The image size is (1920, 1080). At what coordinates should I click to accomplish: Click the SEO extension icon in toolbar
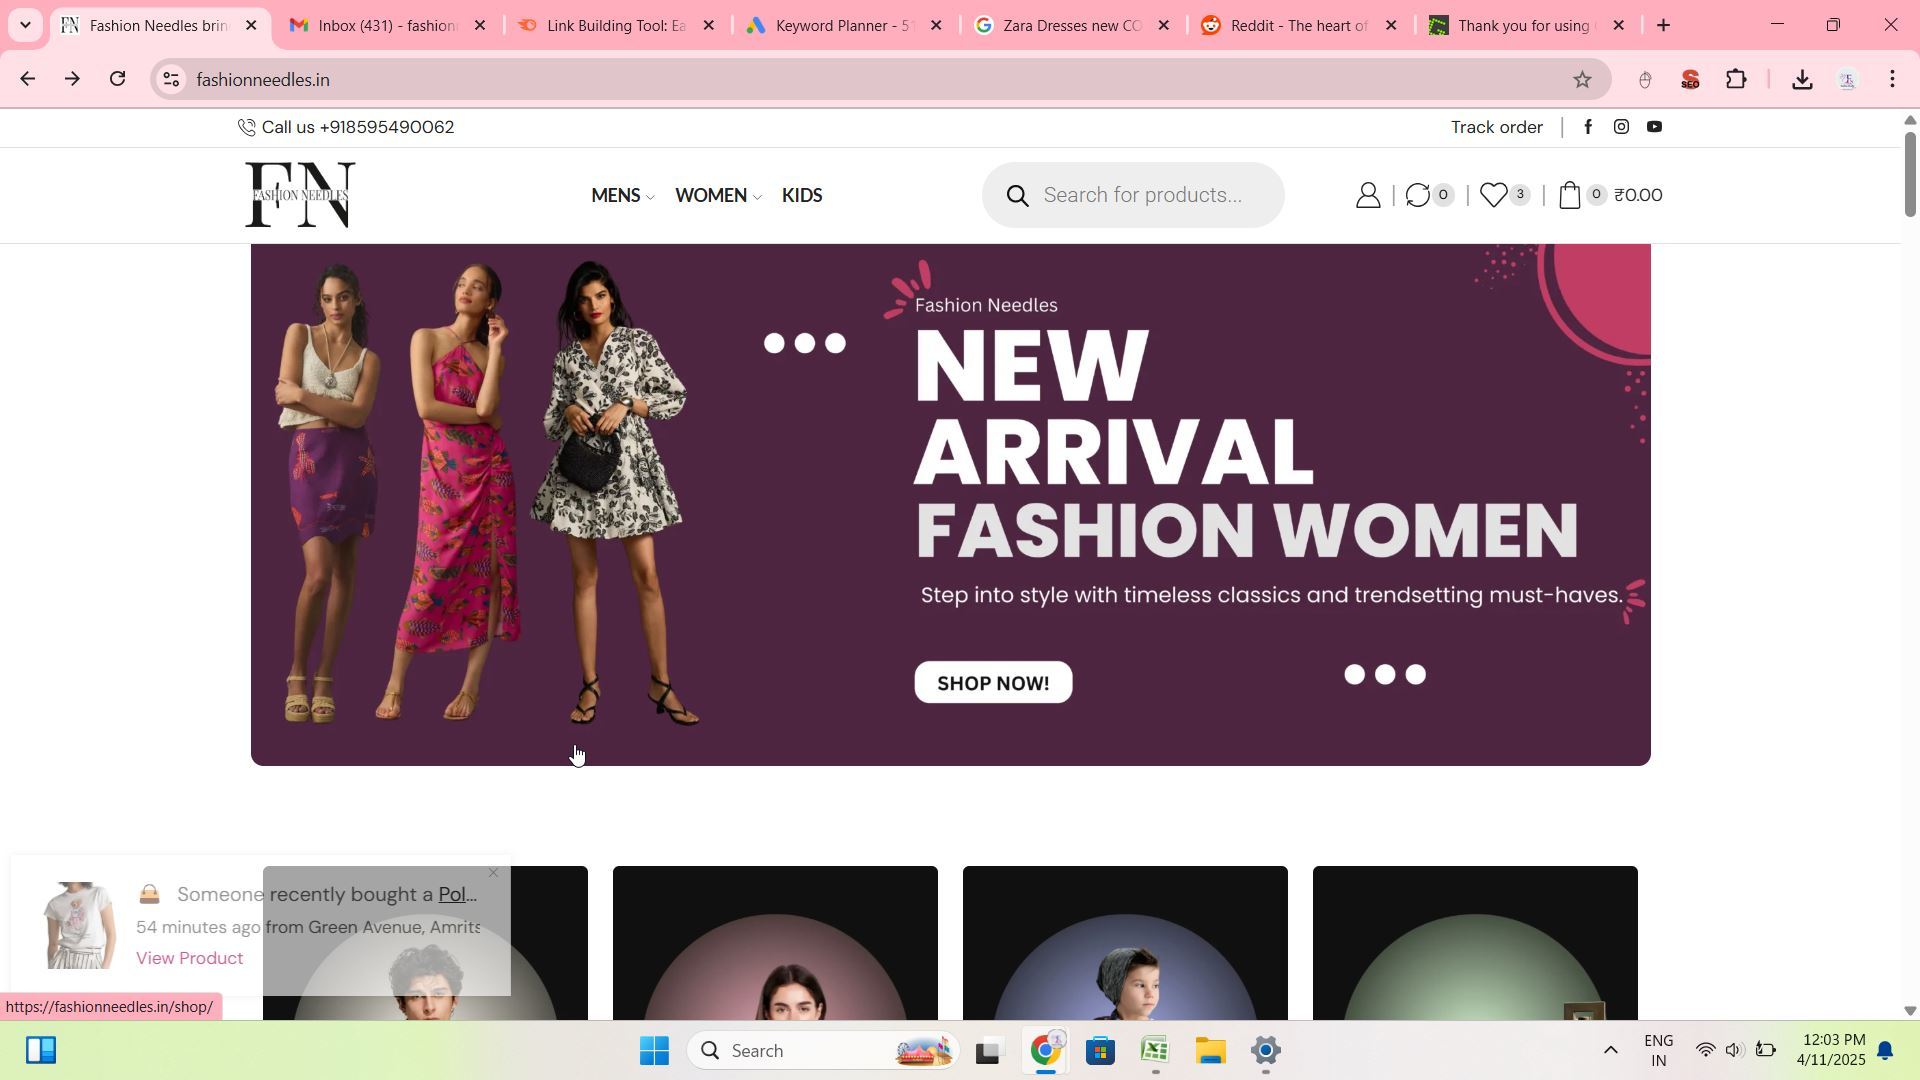1690,80
